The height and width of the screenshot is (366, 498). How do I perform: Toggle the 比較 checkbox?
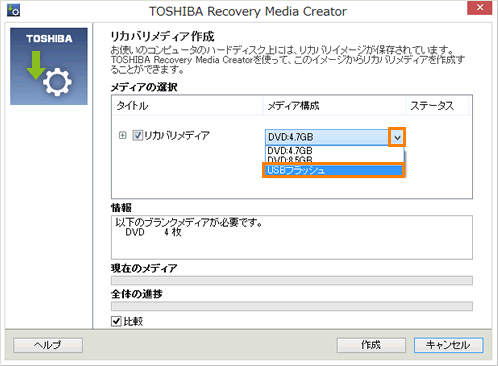point(116,321)
